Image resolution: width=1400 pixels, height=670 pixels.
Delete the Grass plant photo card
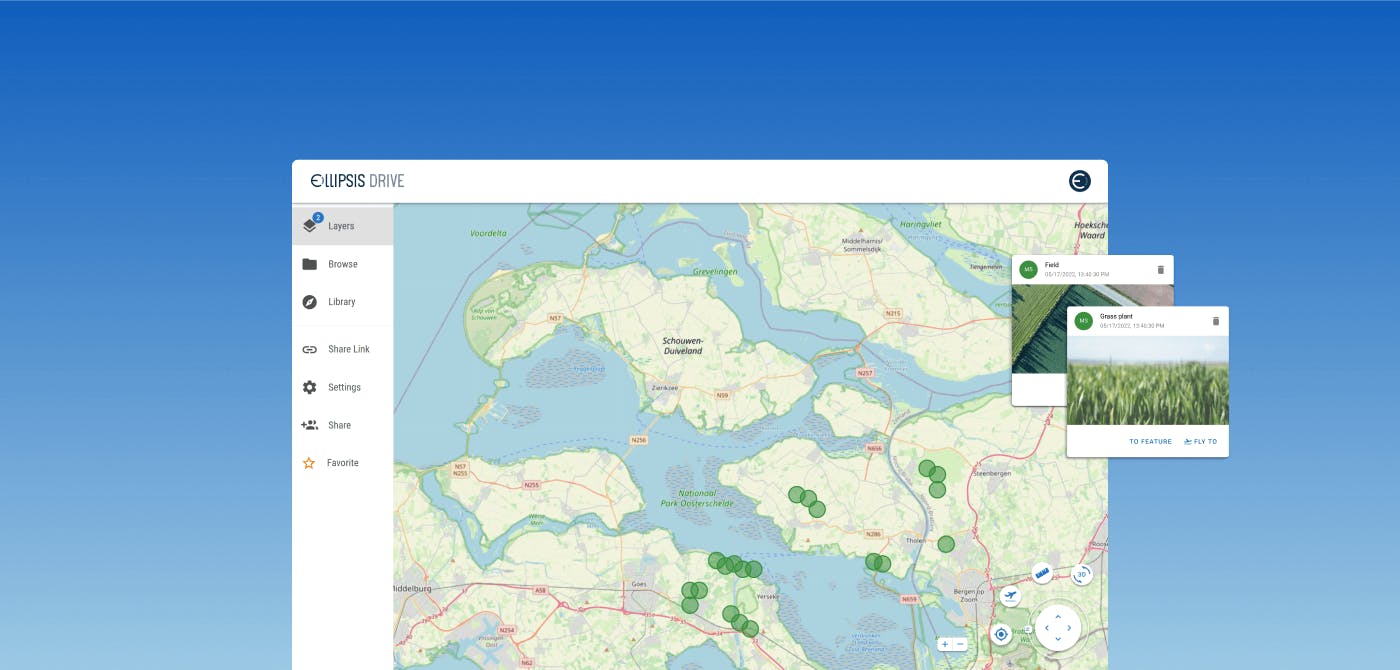tap(1216, 321)
